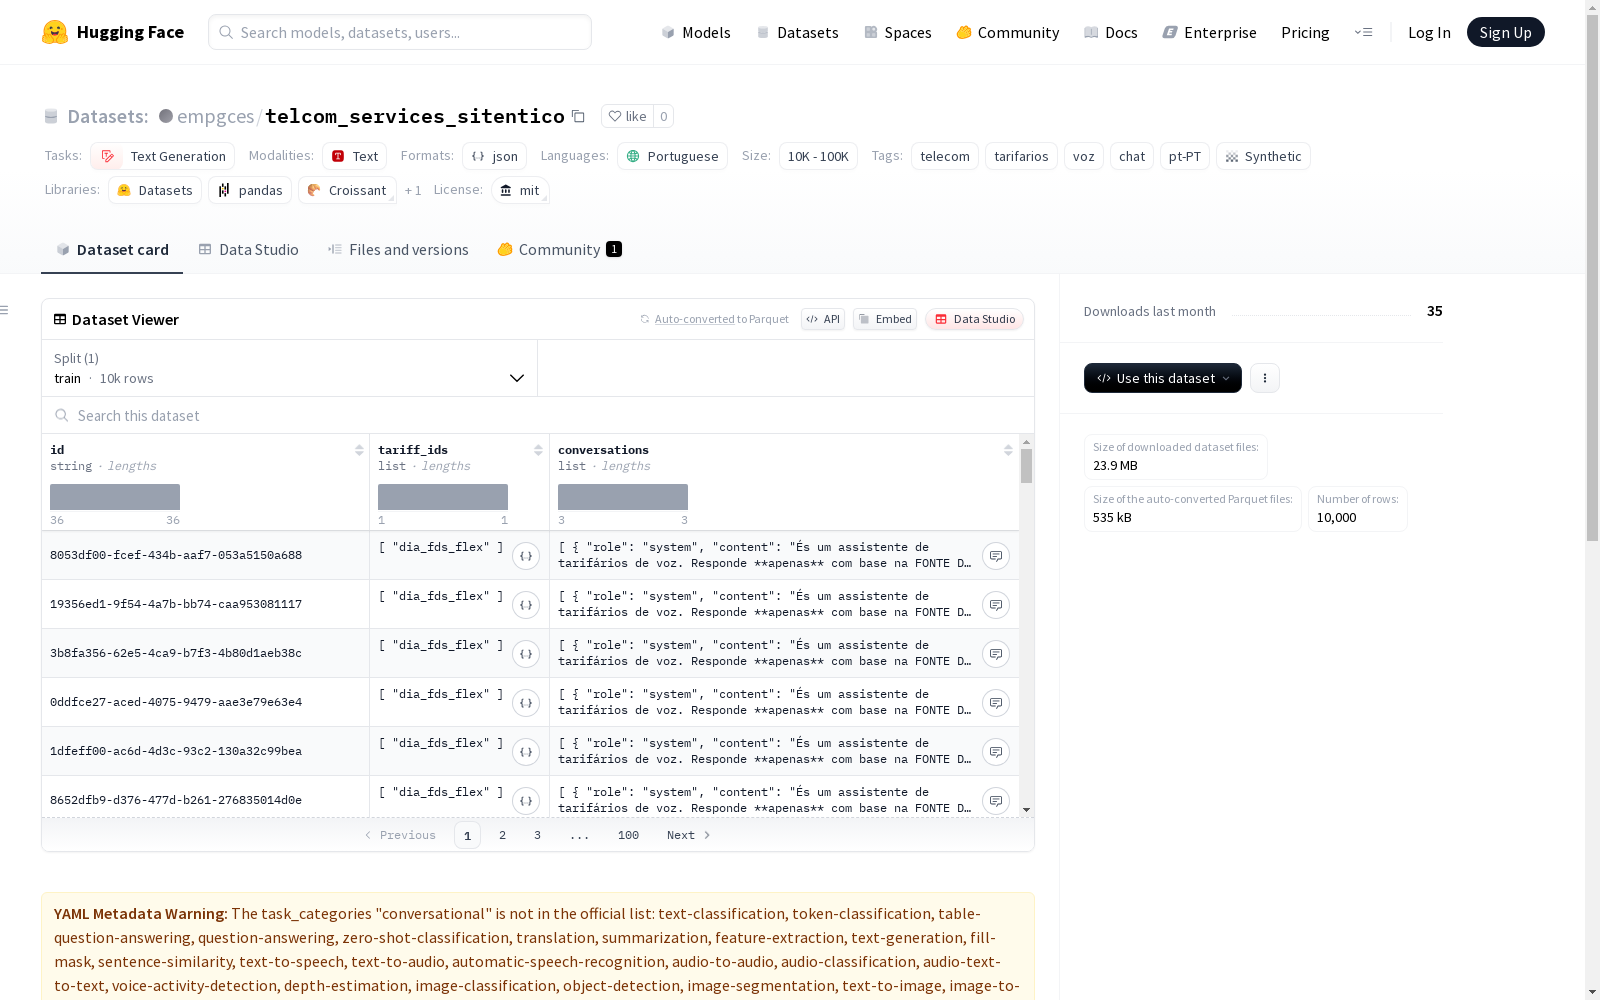
Task: Click the Auto-converted to Parquet link
Action: (x=721, y=319)
